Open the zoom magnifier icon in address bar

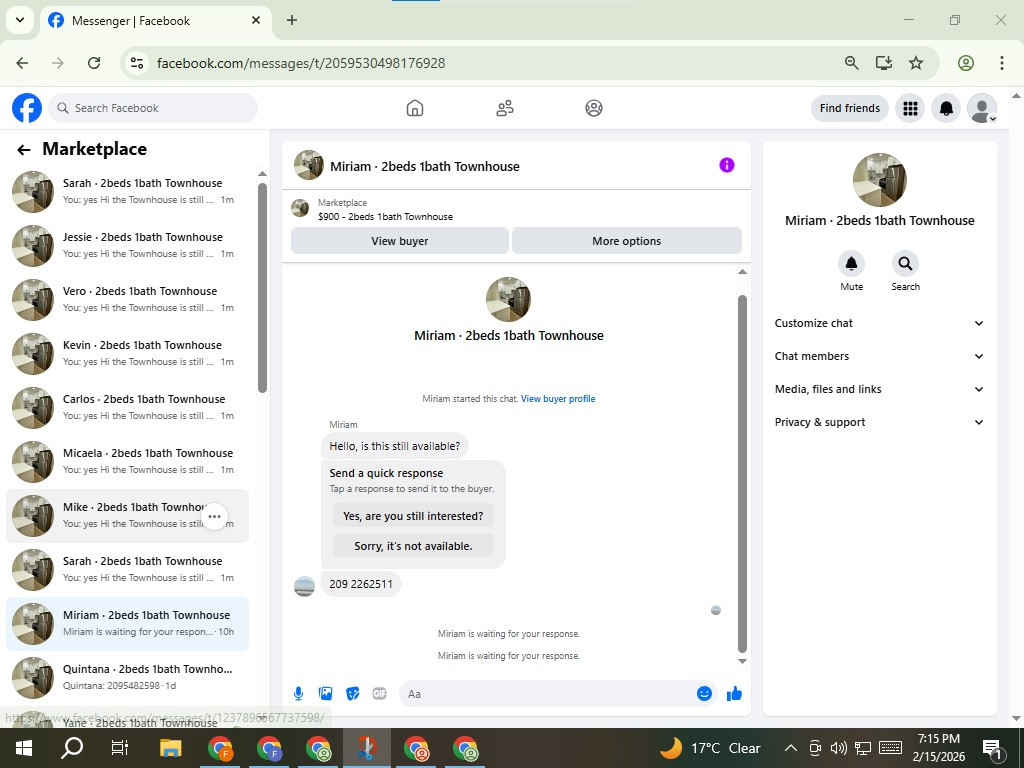[x=852, y=63]
